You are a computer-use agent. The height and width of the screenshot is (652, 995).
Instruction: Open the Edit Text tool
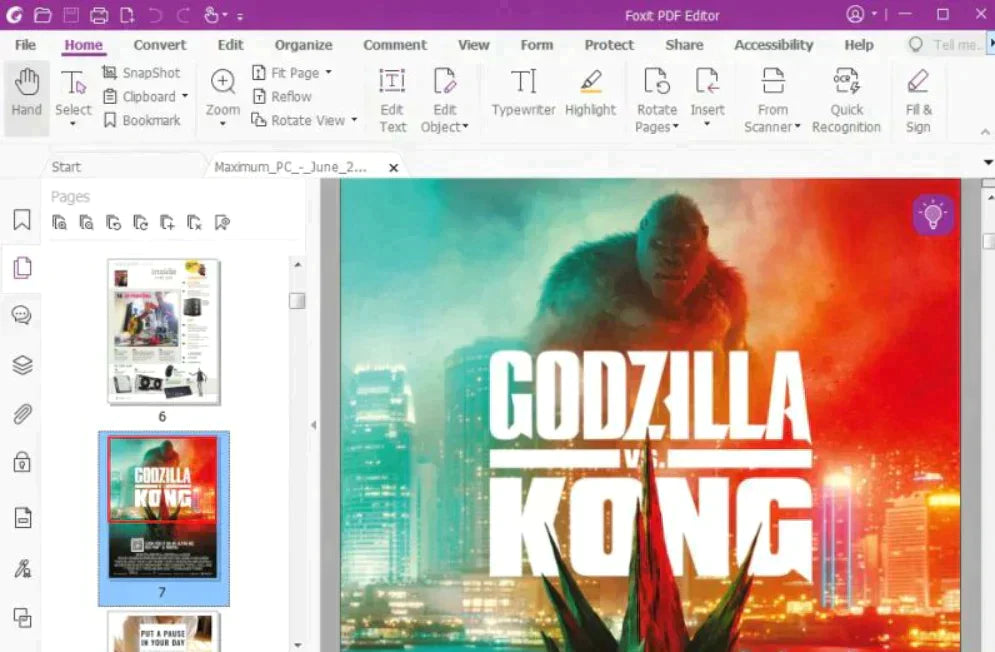(392, 100)
